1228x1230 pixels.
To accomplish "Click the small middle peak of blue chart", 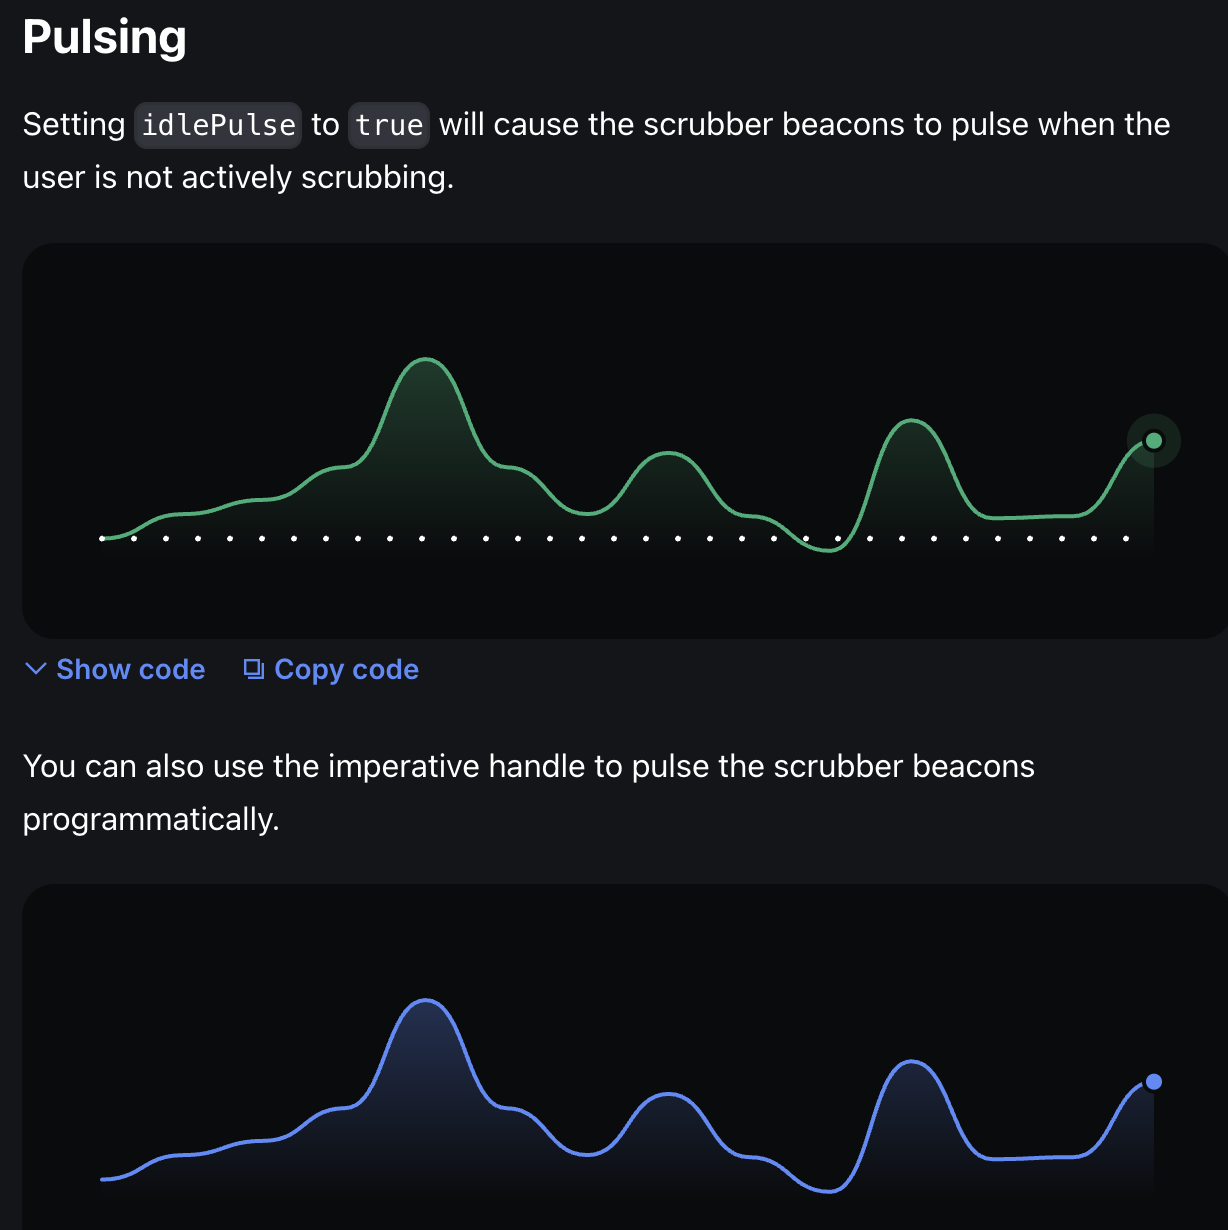I will 668,1095.
